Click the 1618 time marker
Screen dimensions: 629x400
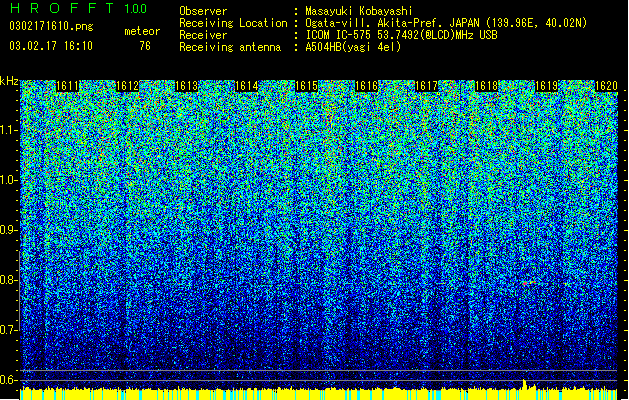[x=487, y=86]
